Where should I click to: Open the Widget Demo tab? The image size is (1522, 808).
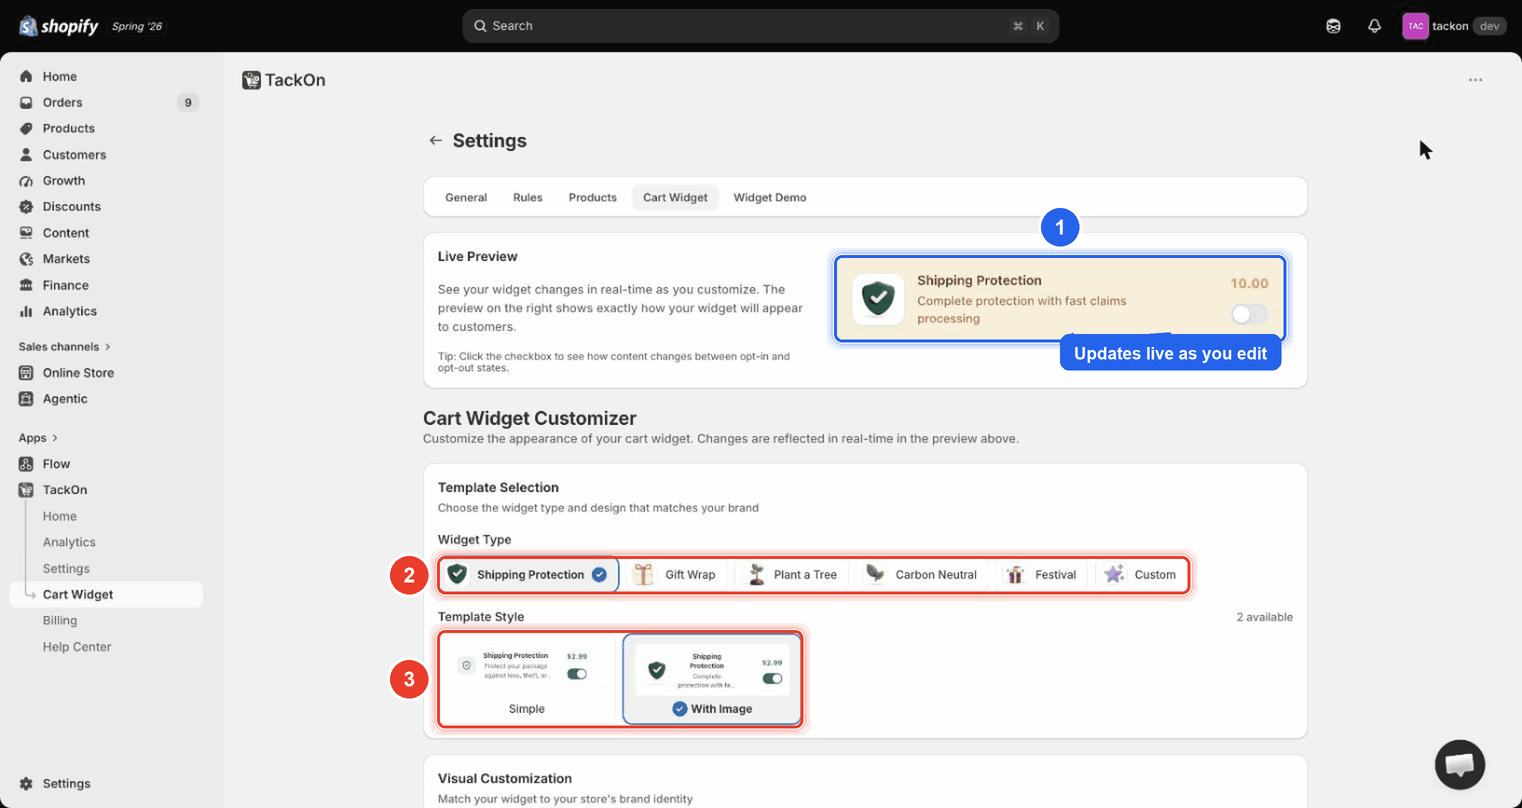coord(770,198)
